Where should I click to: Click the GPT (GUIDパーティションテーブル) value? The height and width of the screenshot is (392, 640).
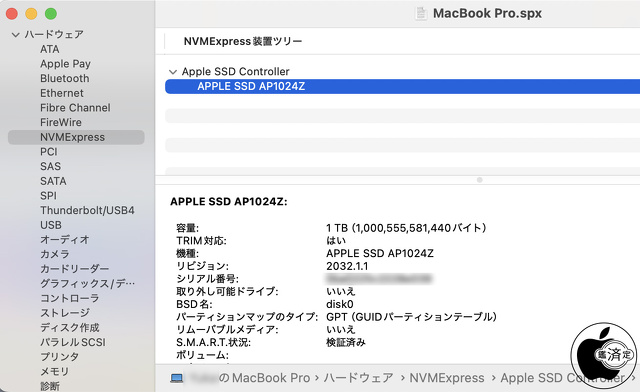[x=411, y=317]
